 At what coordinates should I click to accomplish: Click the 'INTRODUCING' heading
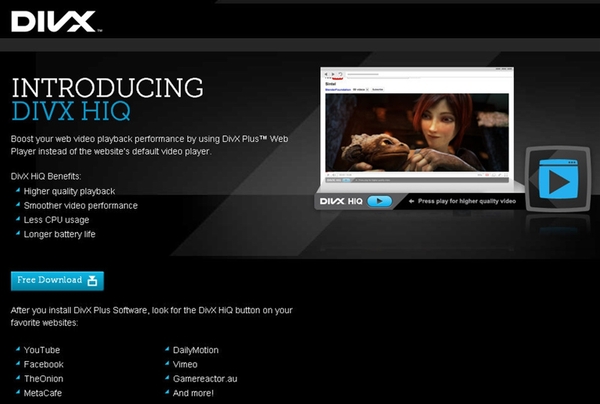pos(108,88)
